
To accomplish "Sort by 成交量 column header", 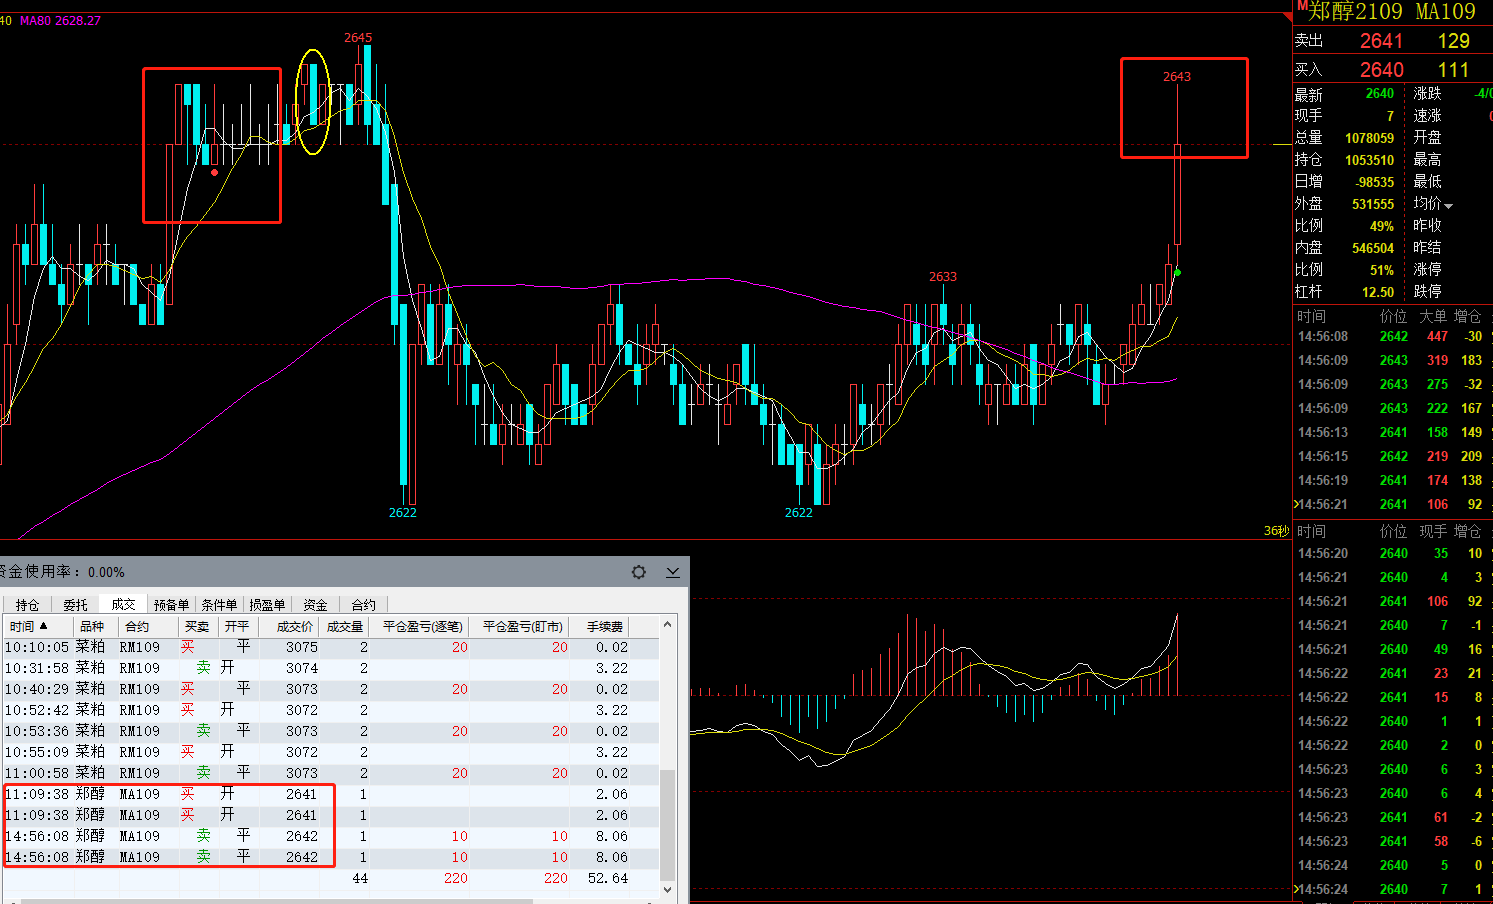I will 344,626.
